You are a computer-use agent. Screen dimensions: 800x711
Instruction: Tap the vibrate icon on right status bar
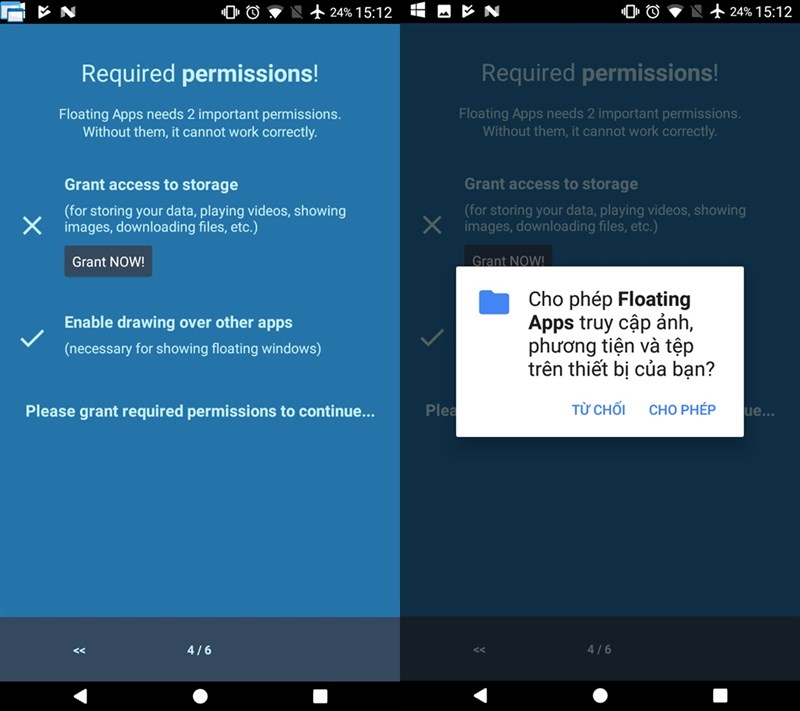pos(630,11)
